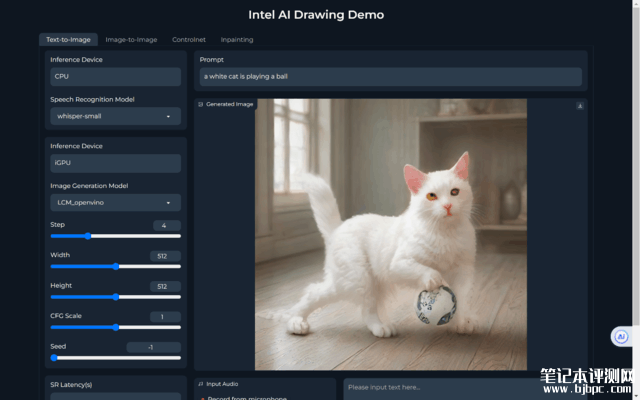
Task: Click the floating AI assistant icon
Action: 621,337
